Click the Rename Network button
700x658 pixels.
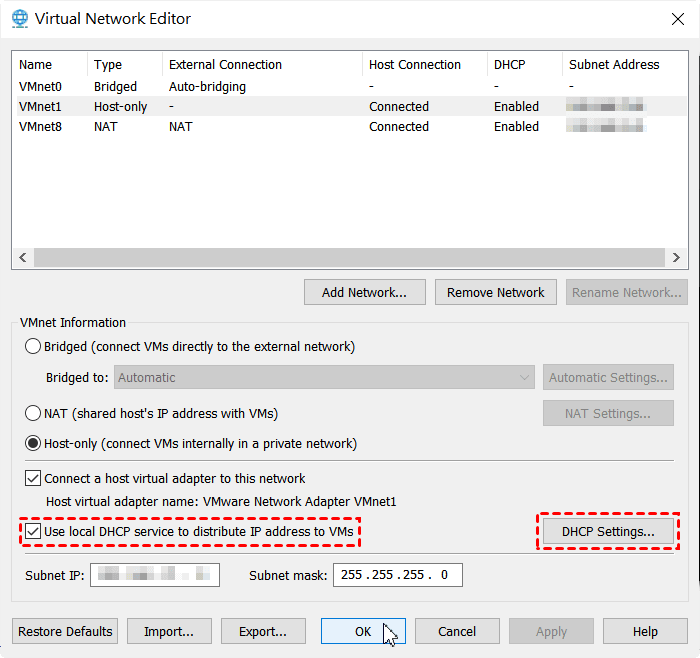coord(627,292)
